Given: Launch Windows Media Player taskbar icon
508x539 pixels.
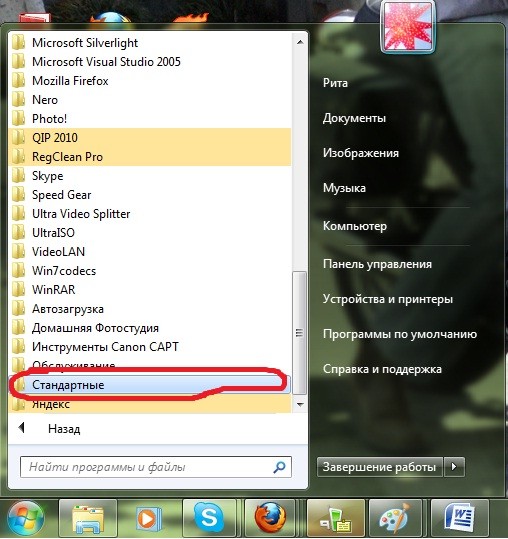Looking at the screenshot, I should (149, 518).
